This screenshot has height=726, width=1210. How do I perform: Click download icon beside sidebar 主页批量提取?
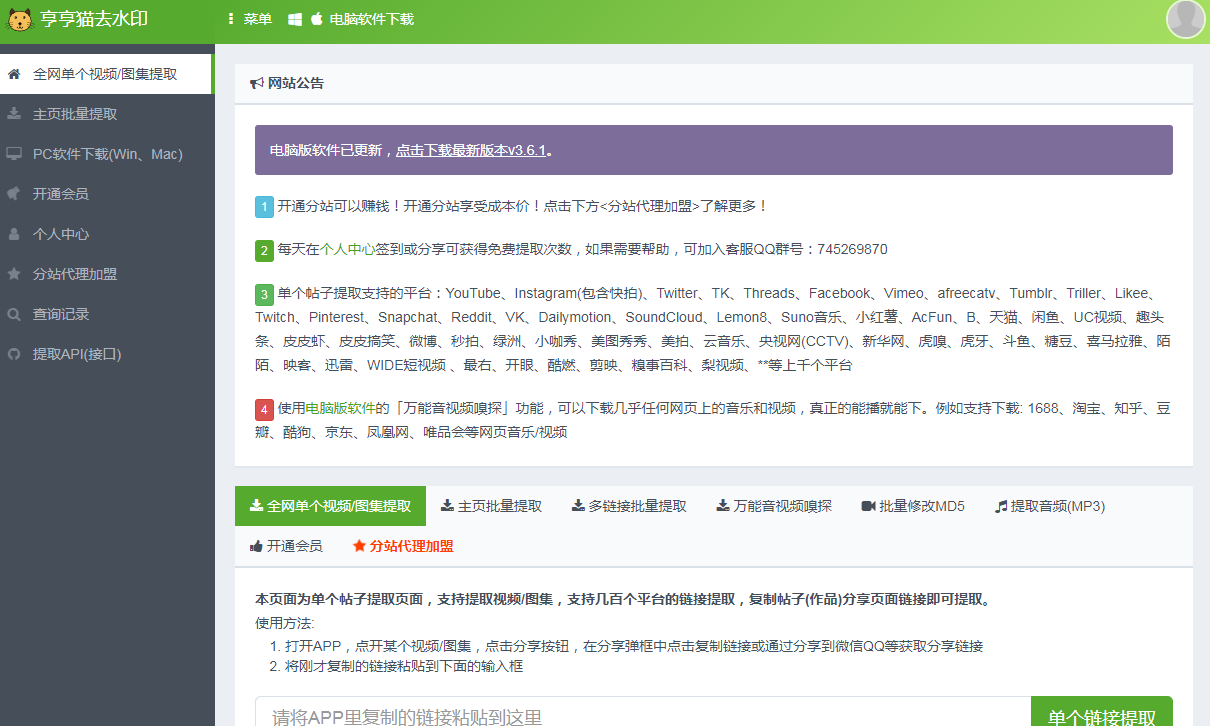tap(14, 114)
